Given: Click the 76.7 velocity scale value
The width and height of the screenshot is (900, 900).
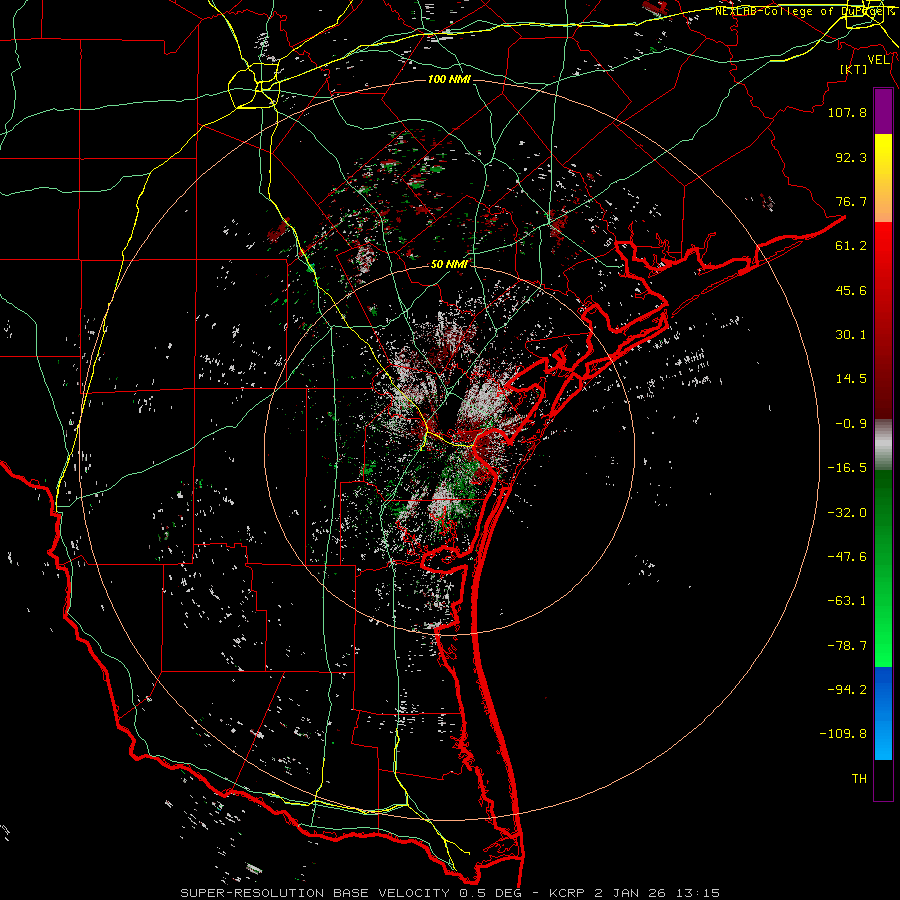Looking at the screenshot, I should coord(851,201).
